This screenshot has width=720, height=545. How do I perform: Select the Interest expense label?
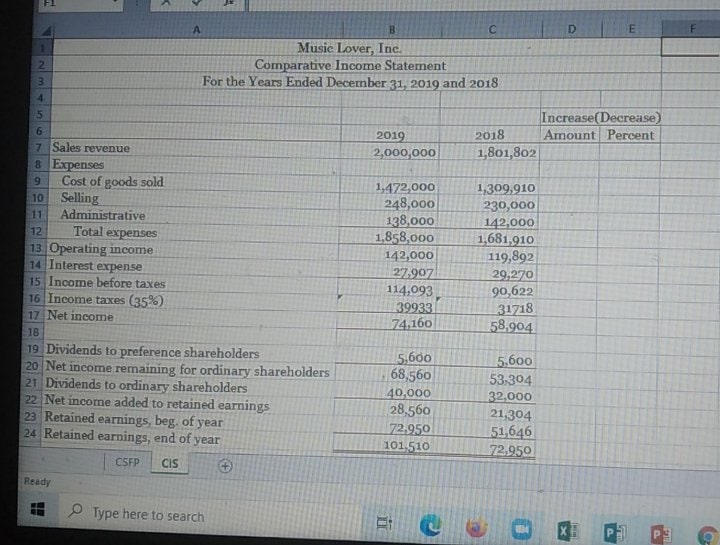pyautogui.click(x=96, y=265)
